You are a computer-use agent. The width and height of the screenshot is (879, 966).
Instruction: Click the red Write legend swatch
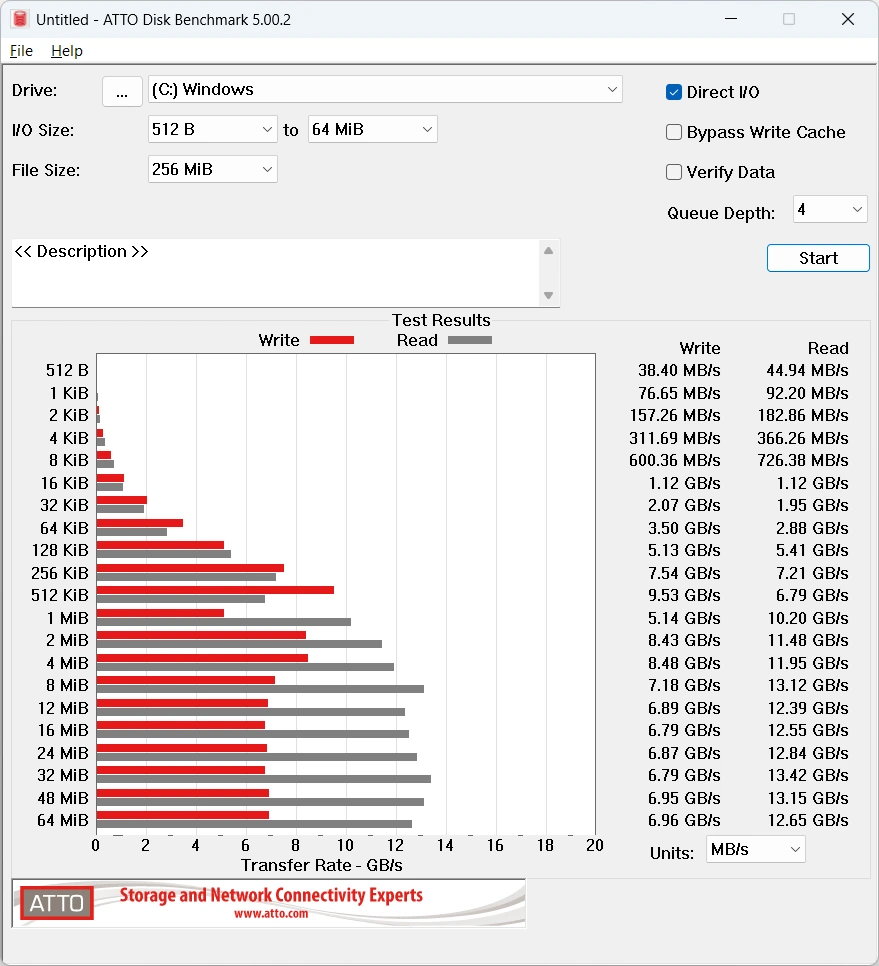point(332,340)
